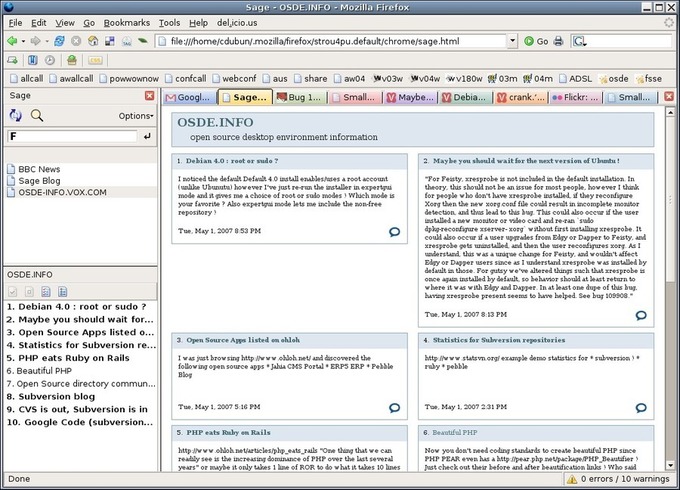Click the fourth icon in OSDE.INFO item toolbar

(62, 292)
